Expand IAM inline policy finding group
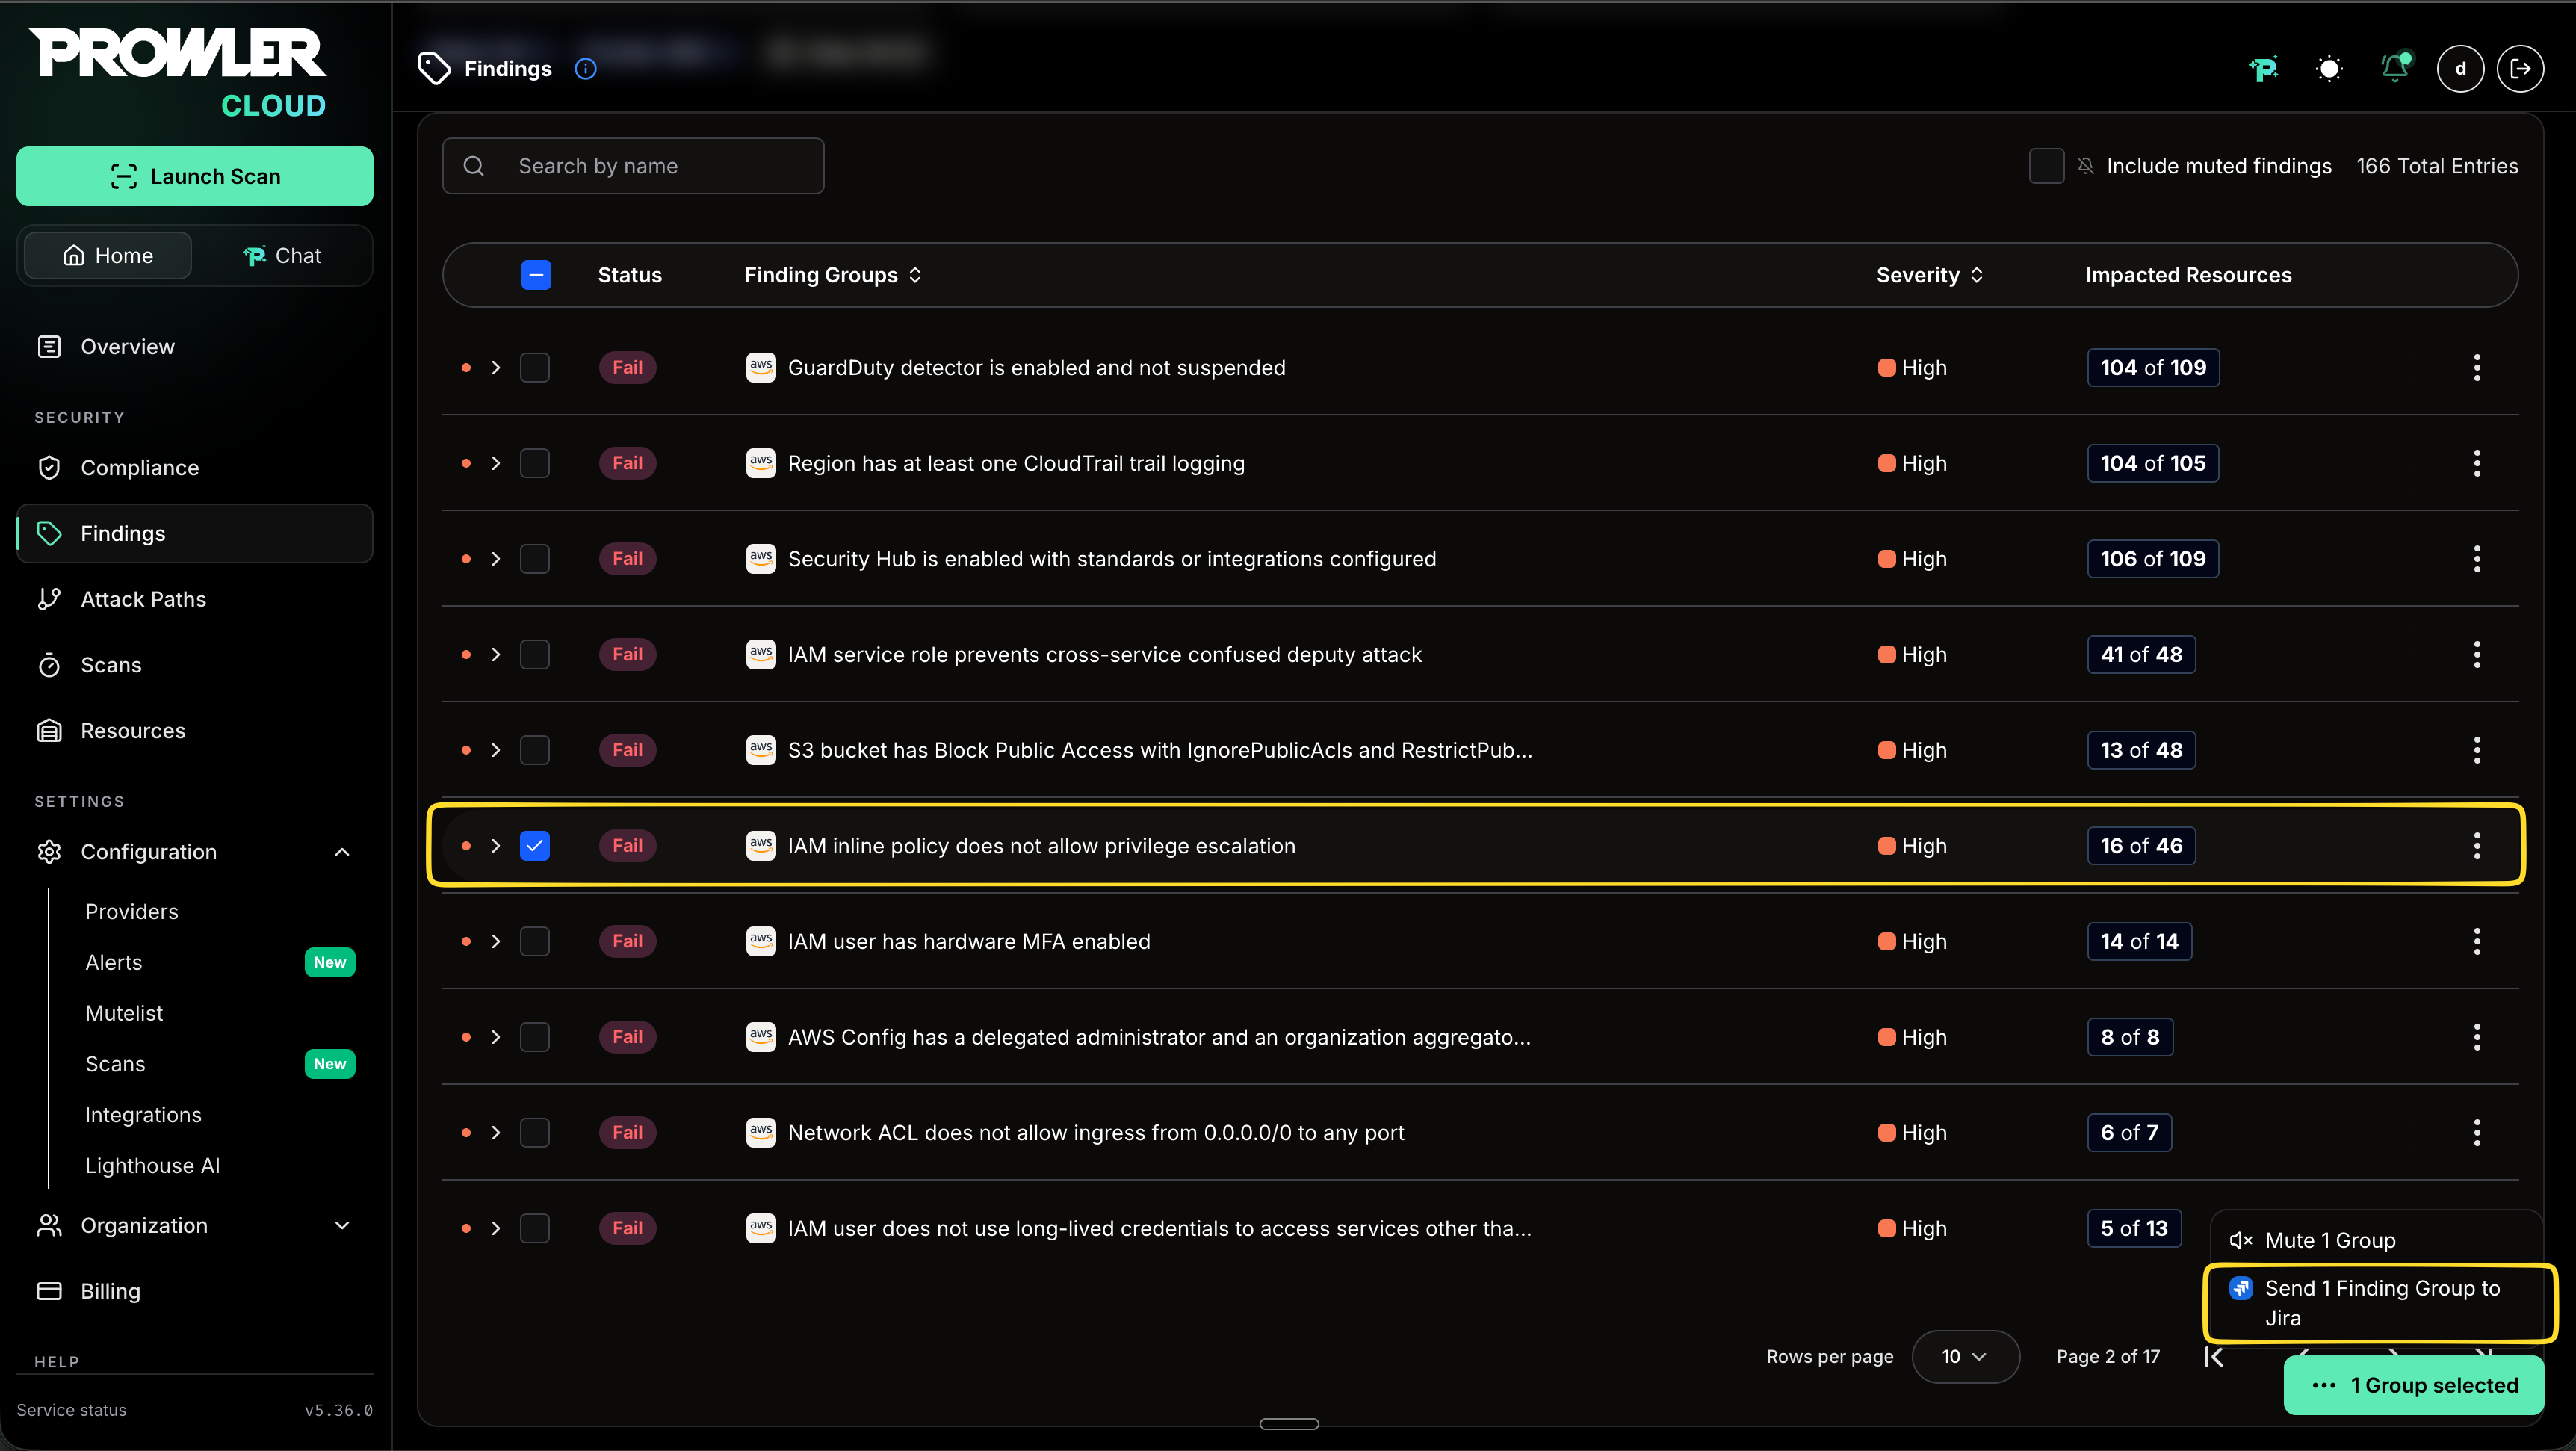The height and width of the screenshot is (1451, 2576). 496,846
